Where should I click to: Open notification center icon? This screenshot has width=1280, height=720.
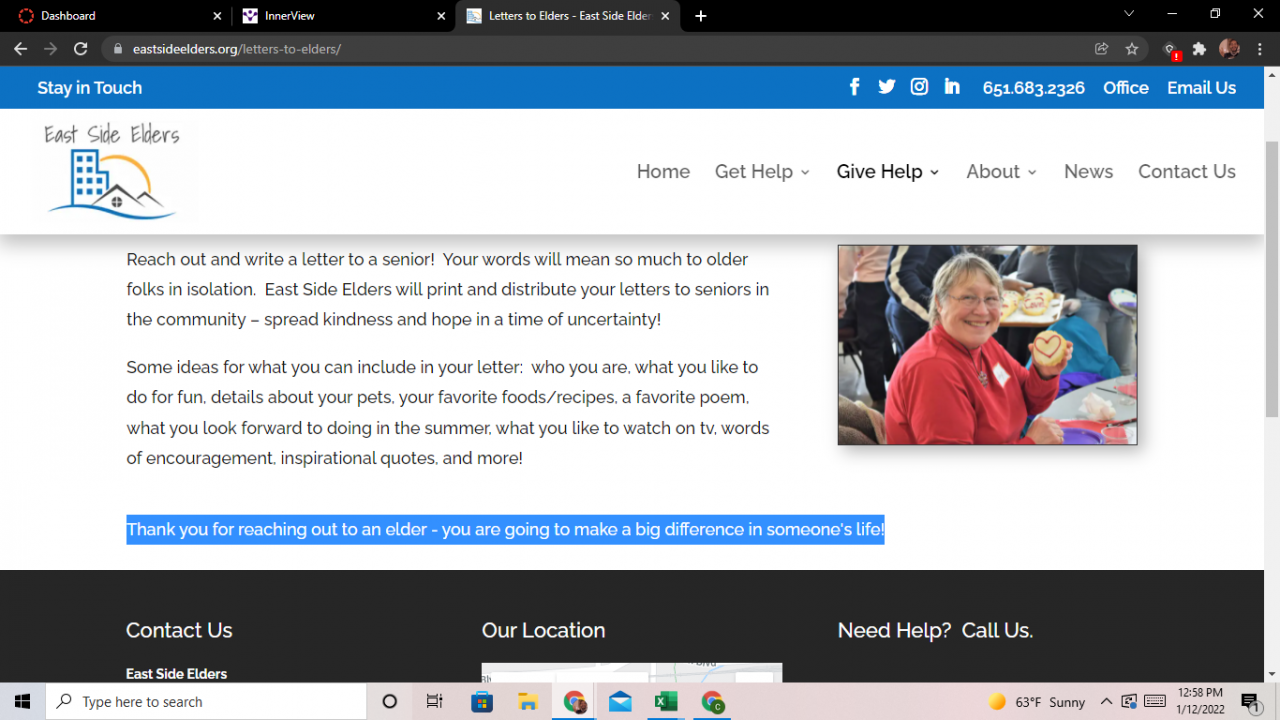coord(1250,701)
